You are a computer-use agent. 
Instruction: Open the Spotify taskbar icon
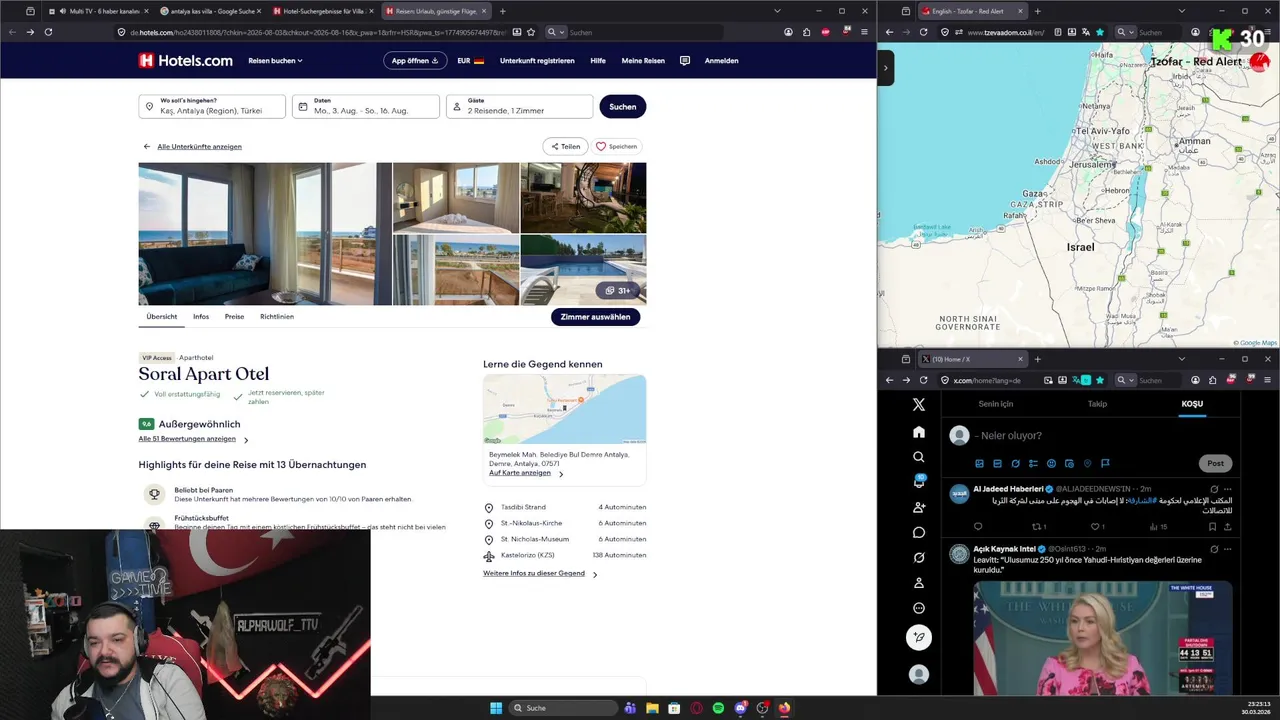coord(718,708)
